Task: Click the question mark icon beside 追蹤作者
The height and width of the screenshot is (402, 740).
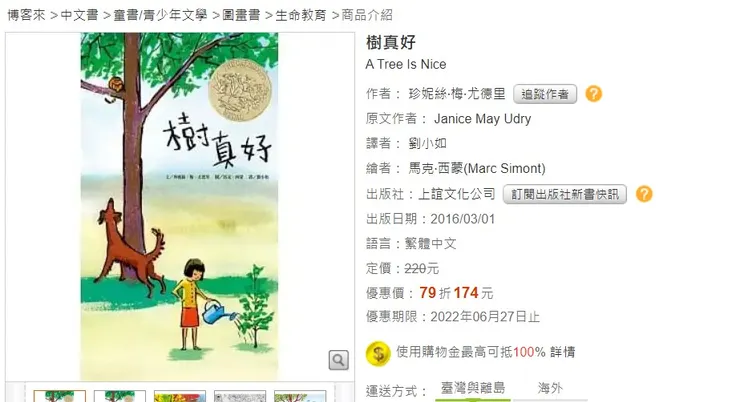Action: 593,94
